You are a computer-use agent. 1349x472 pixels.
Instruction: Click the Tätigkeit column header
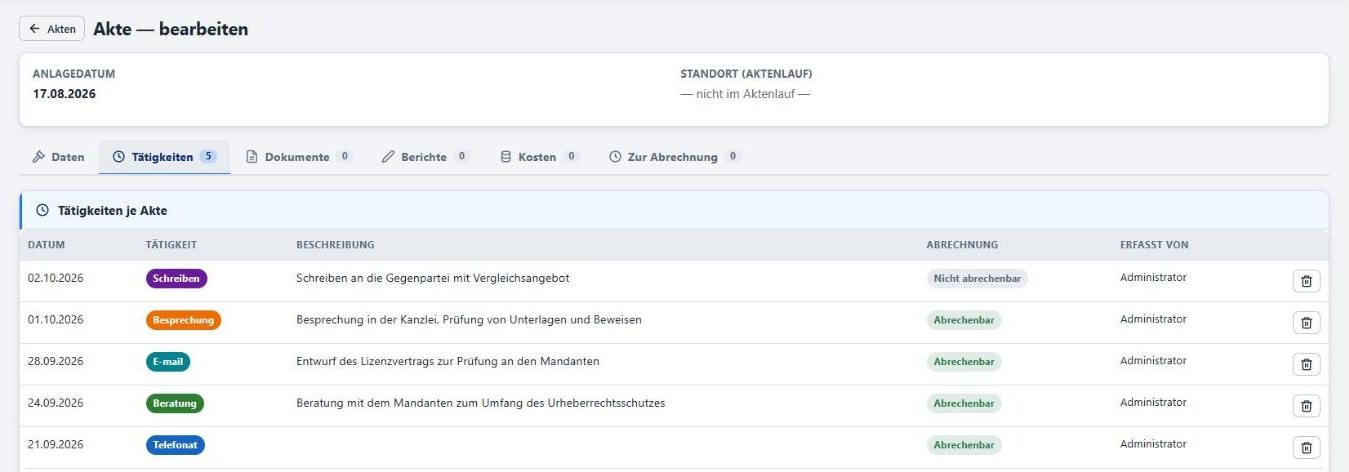click(171, 245)
